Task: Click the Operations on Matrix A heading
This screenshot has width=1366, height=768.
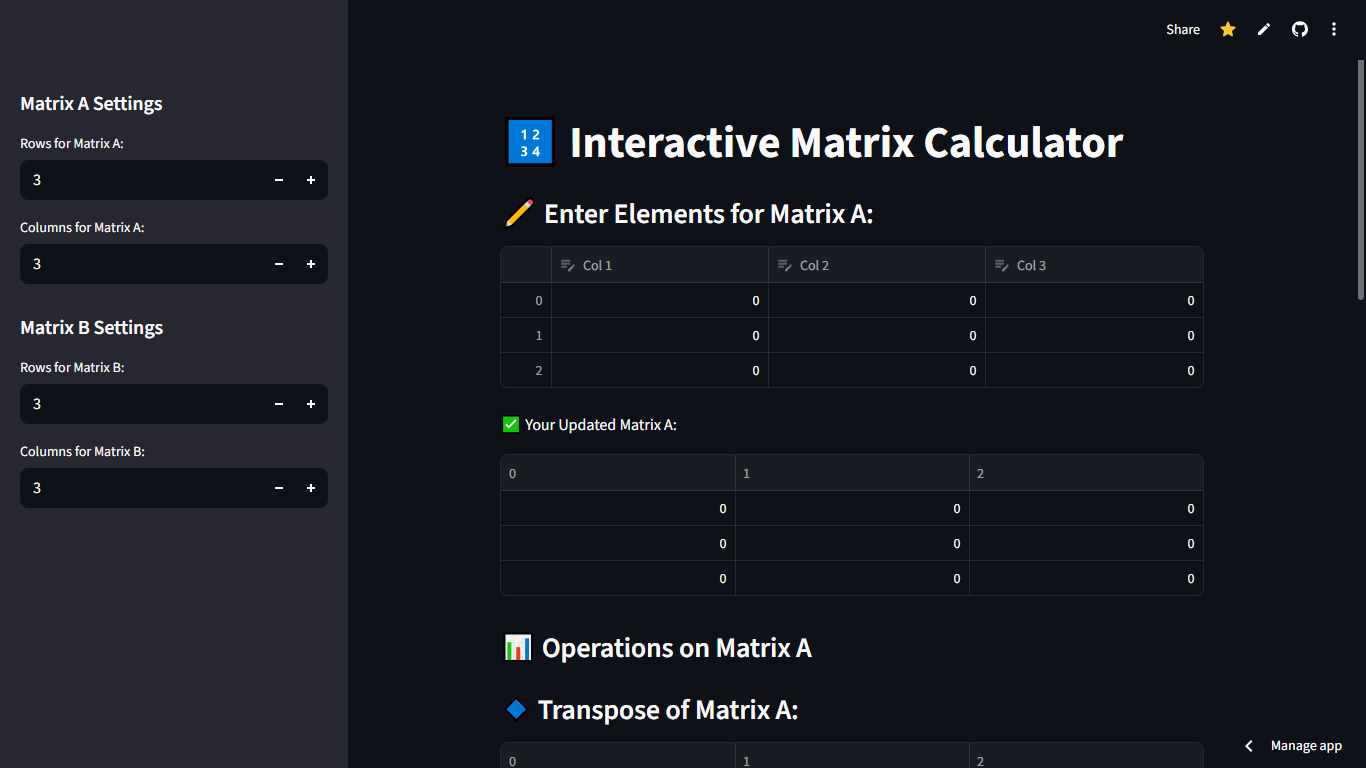Action: coord(677,648)
